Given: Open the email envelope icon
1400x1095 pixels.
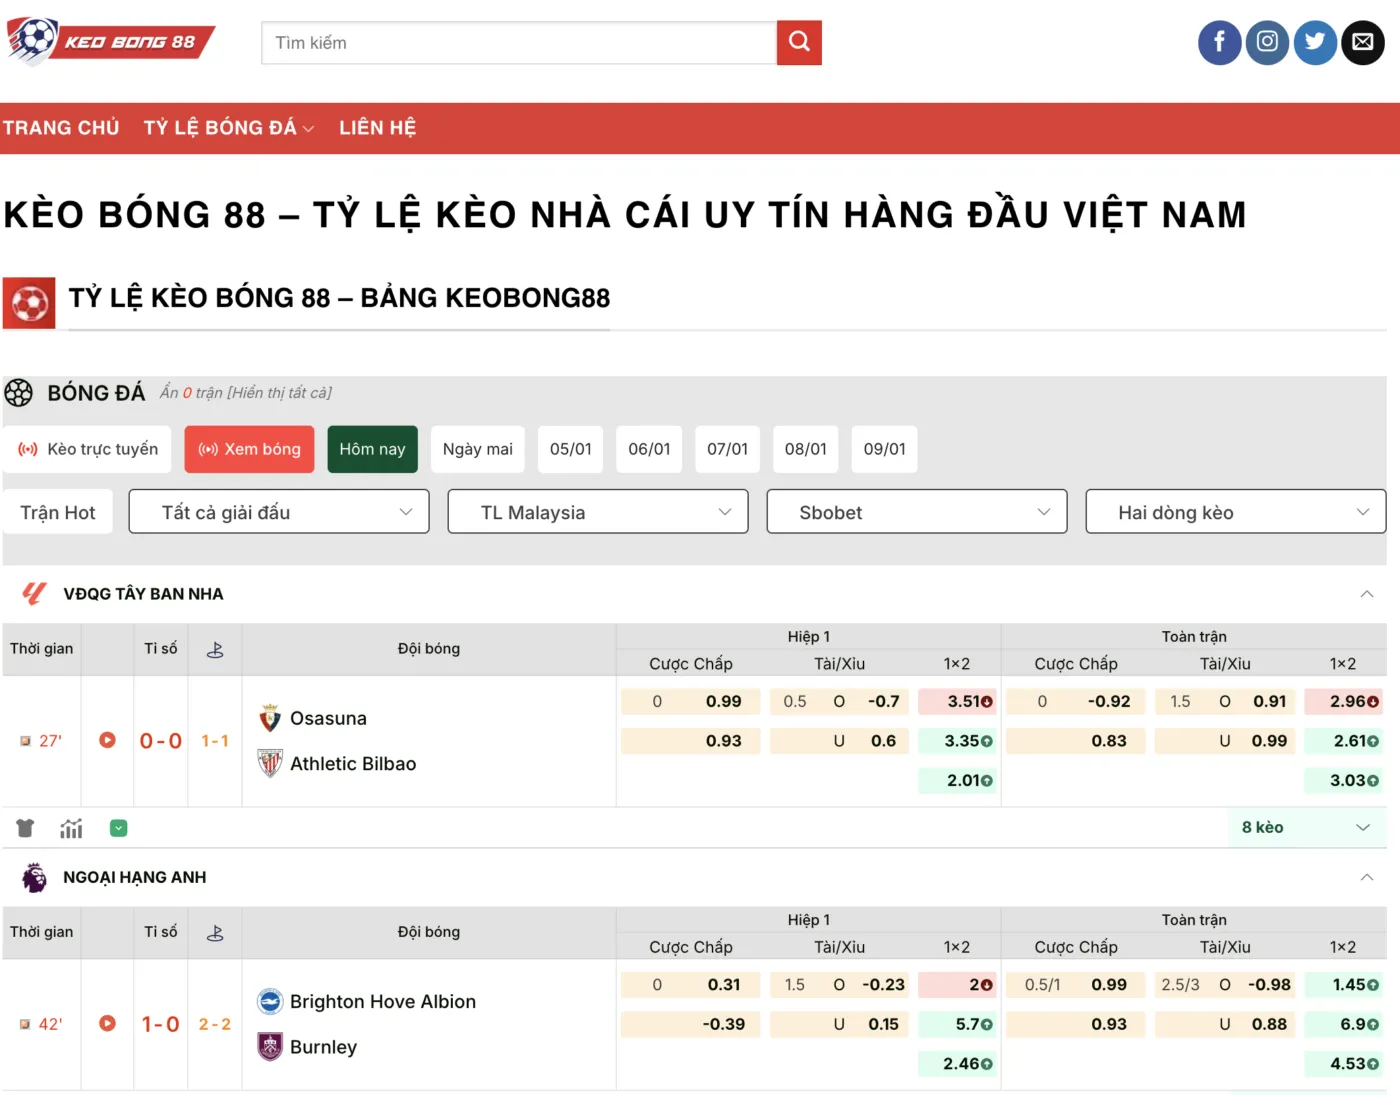Looking at the screenshot, I should (x=1362, y=42).
